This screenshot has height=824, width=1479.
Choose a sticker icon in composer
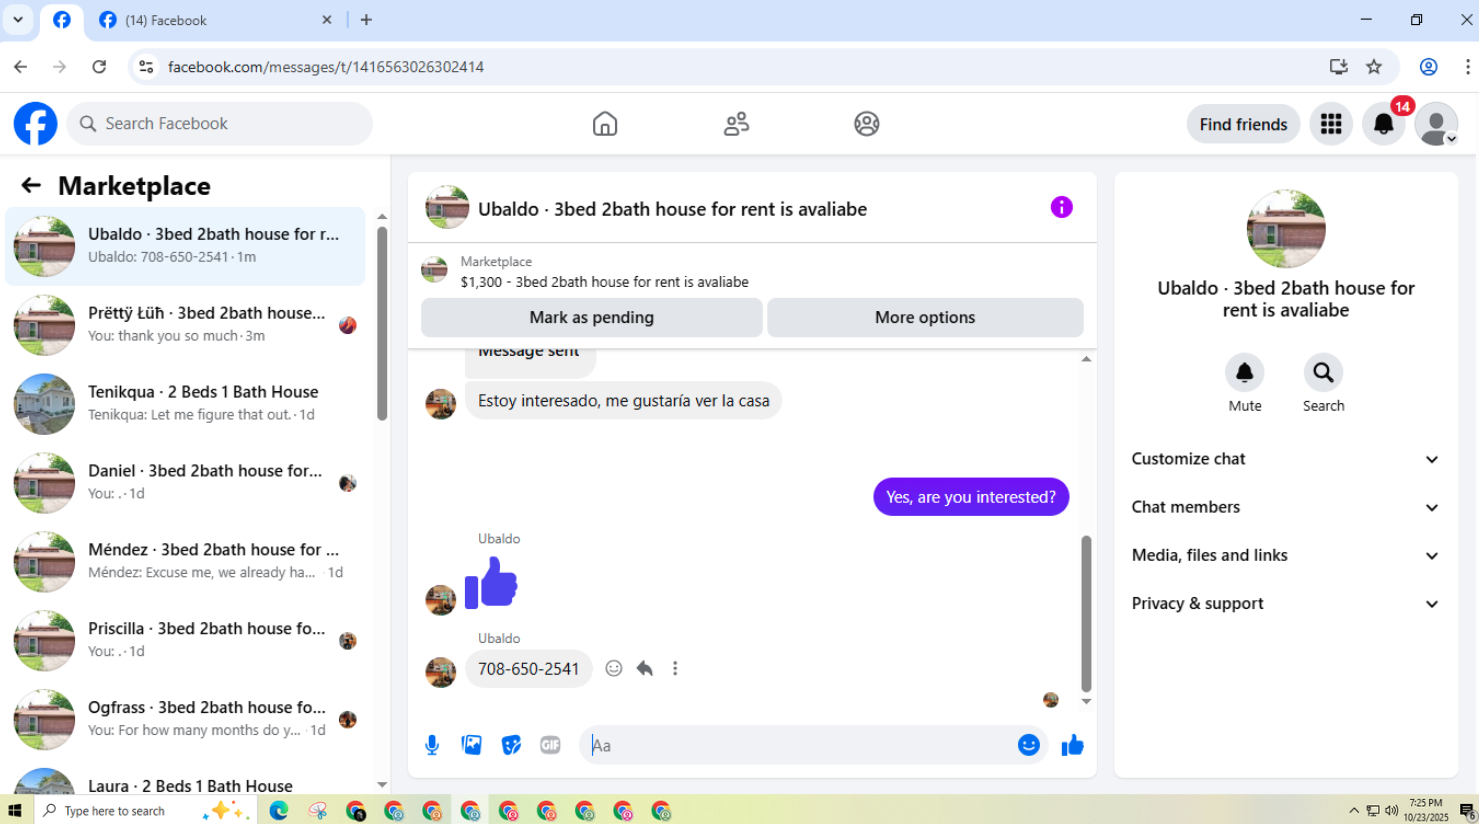511,745
